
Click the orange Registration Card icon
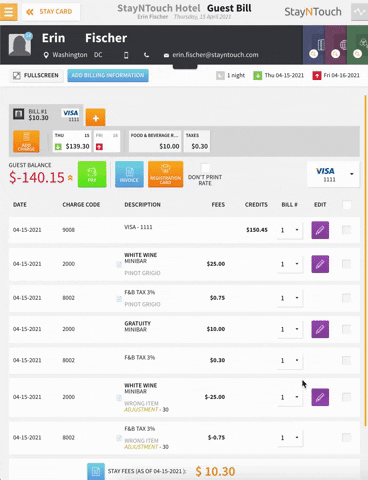tap(166, 174)
